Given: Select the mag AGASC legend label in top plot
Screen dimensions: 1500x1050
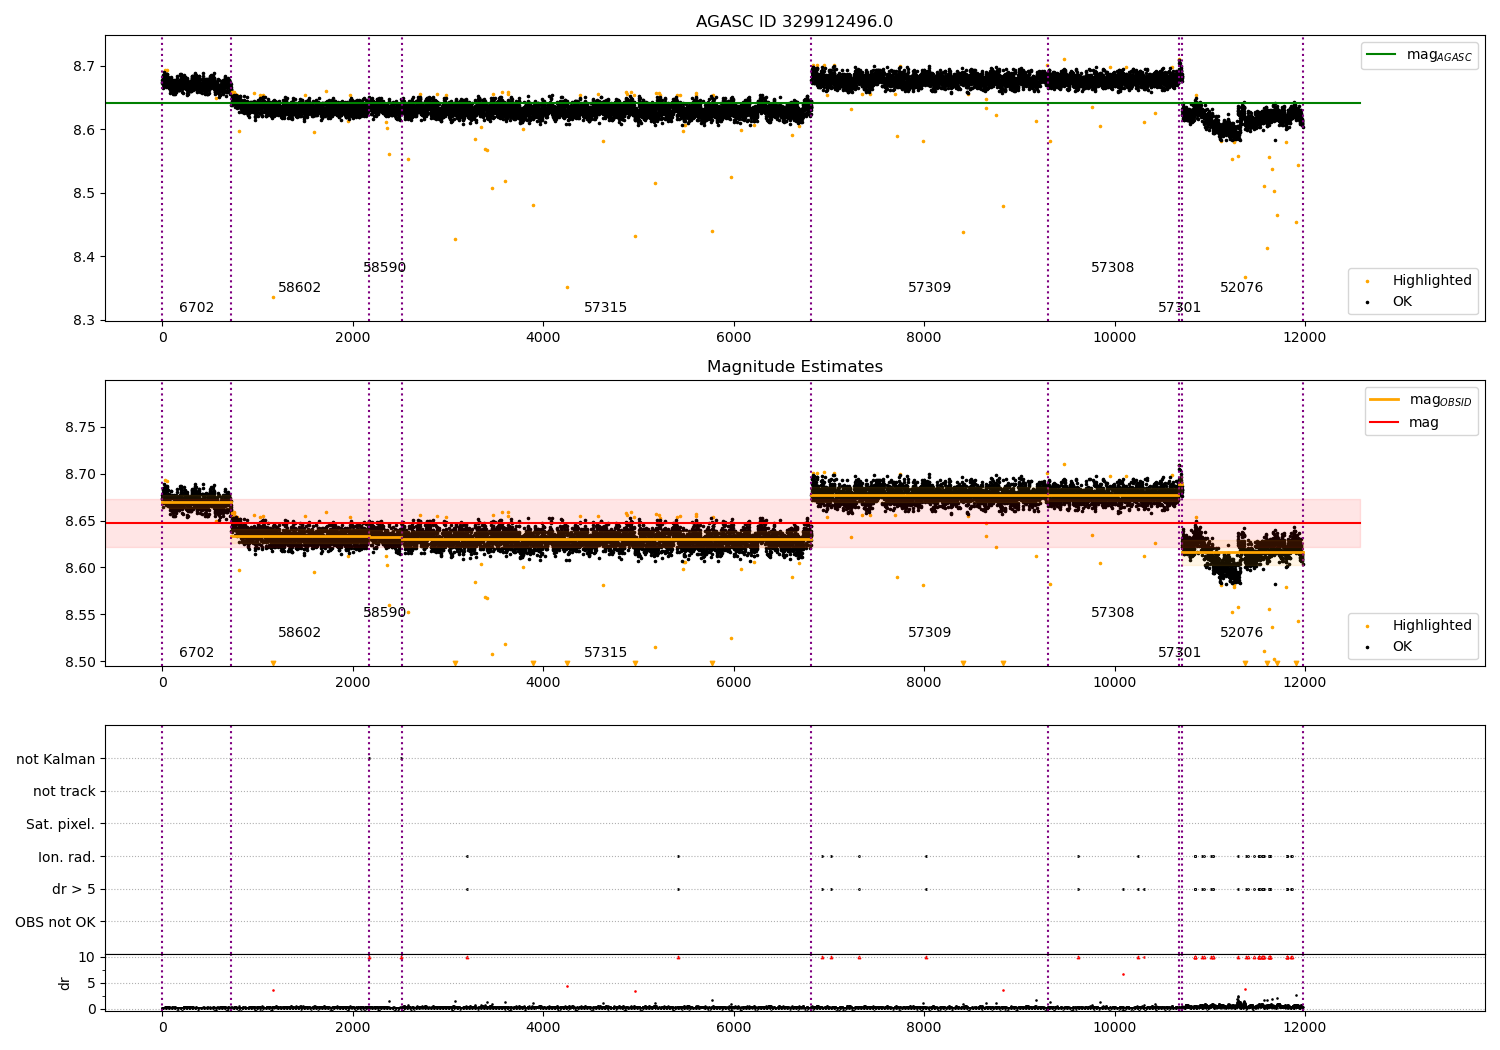Looking at the screenshot, I should point(1439,55).
